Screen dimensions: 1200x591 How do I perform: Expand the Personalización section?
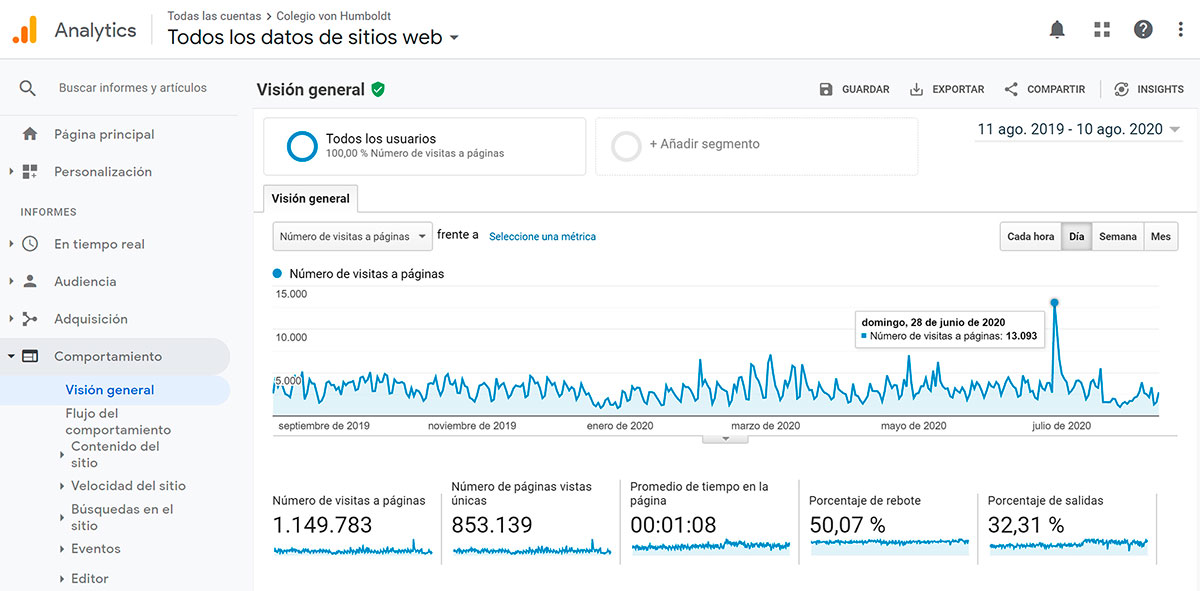tap(12, 172)
